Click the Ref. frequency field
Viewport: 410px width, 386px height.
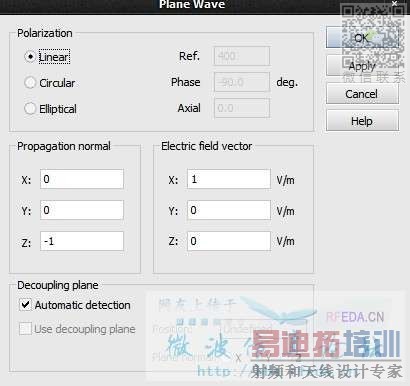(242, 56)
